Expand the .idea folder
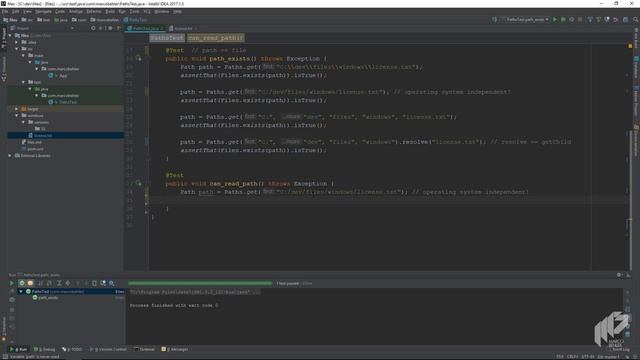 point(17,42)
